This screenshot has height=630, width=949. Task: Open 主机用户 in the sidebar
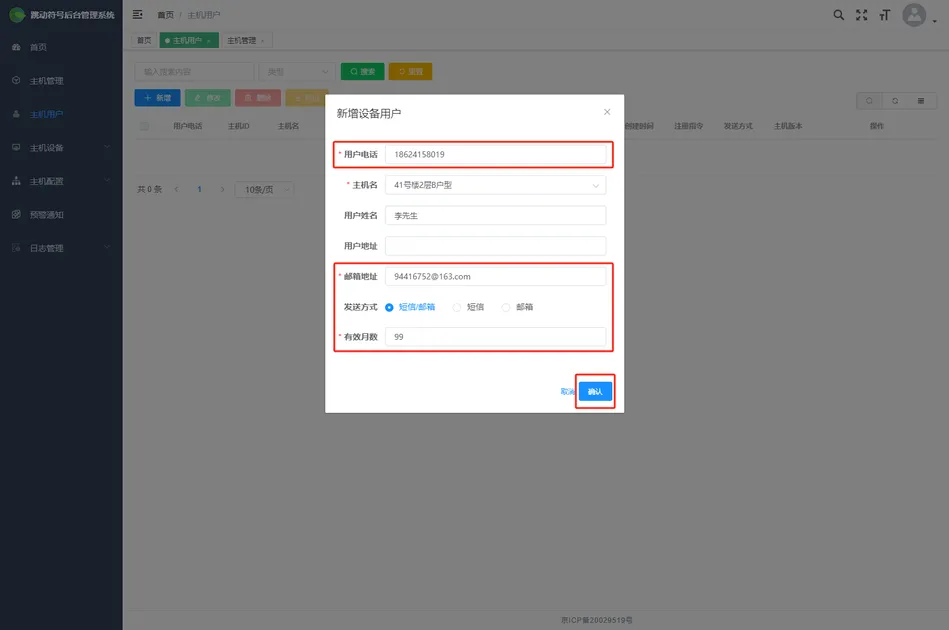(x=61, y=114)
